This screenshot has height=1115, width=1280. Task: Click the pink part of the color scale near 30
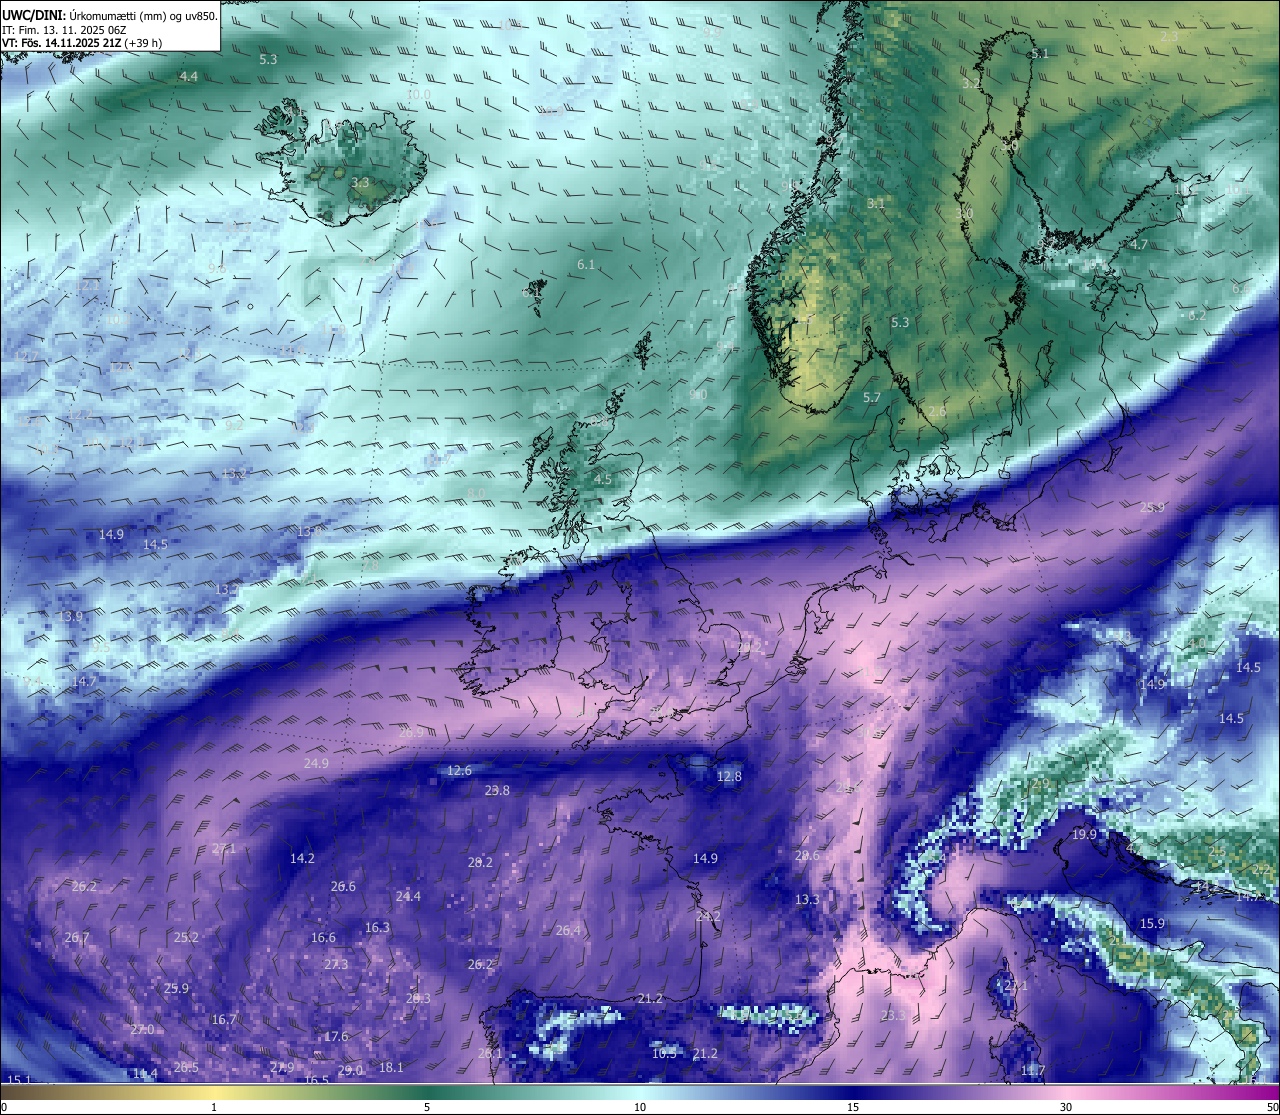coord(1066,1092)
